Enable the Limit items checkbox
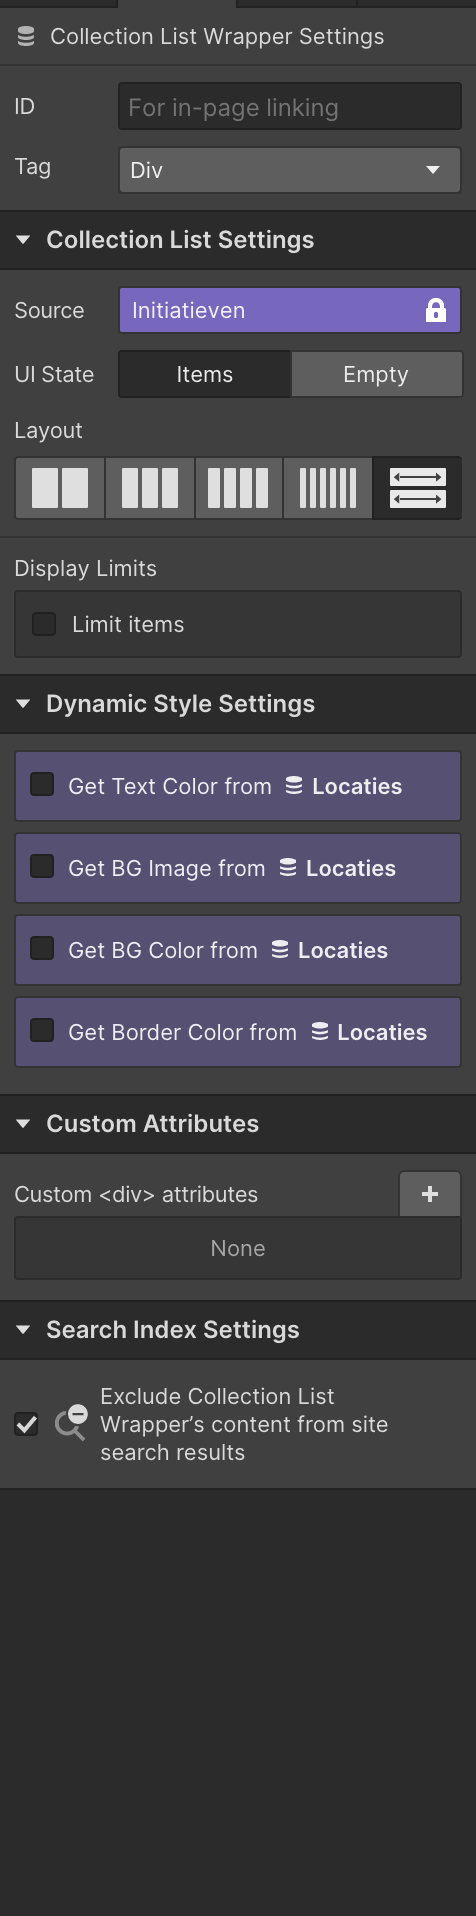Image resolution: width=476 pixels, height=1916 pixels. point(44,624)
